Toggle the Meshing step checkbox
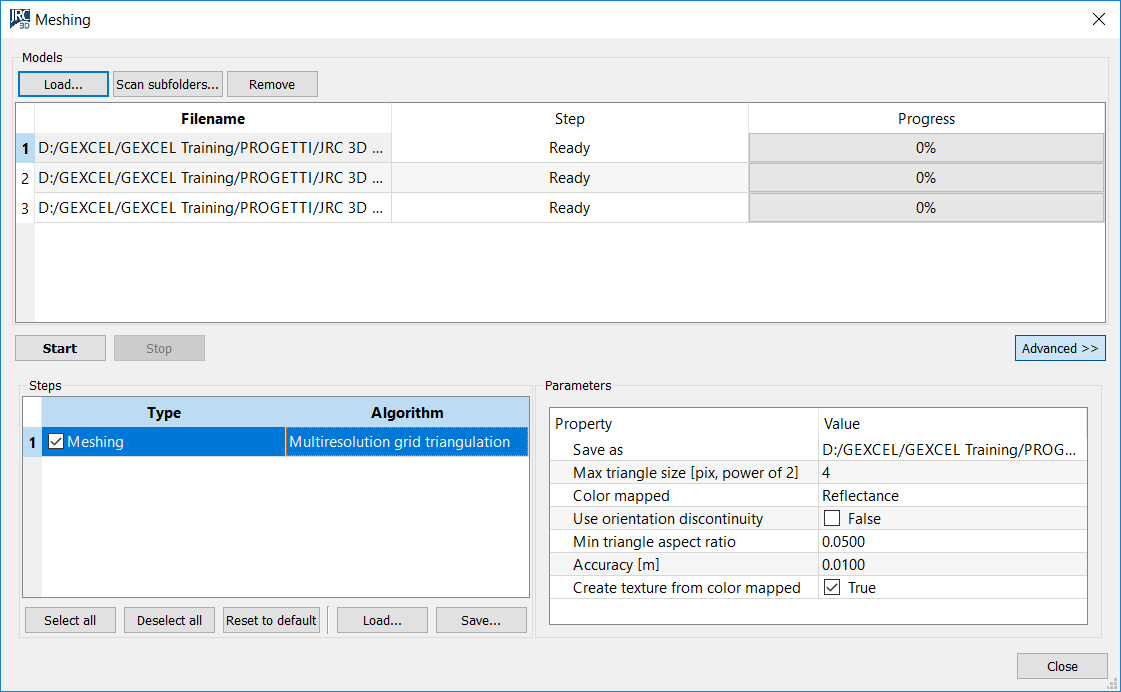This screenshot has height=692, width=1121. (x=56, y=442)
